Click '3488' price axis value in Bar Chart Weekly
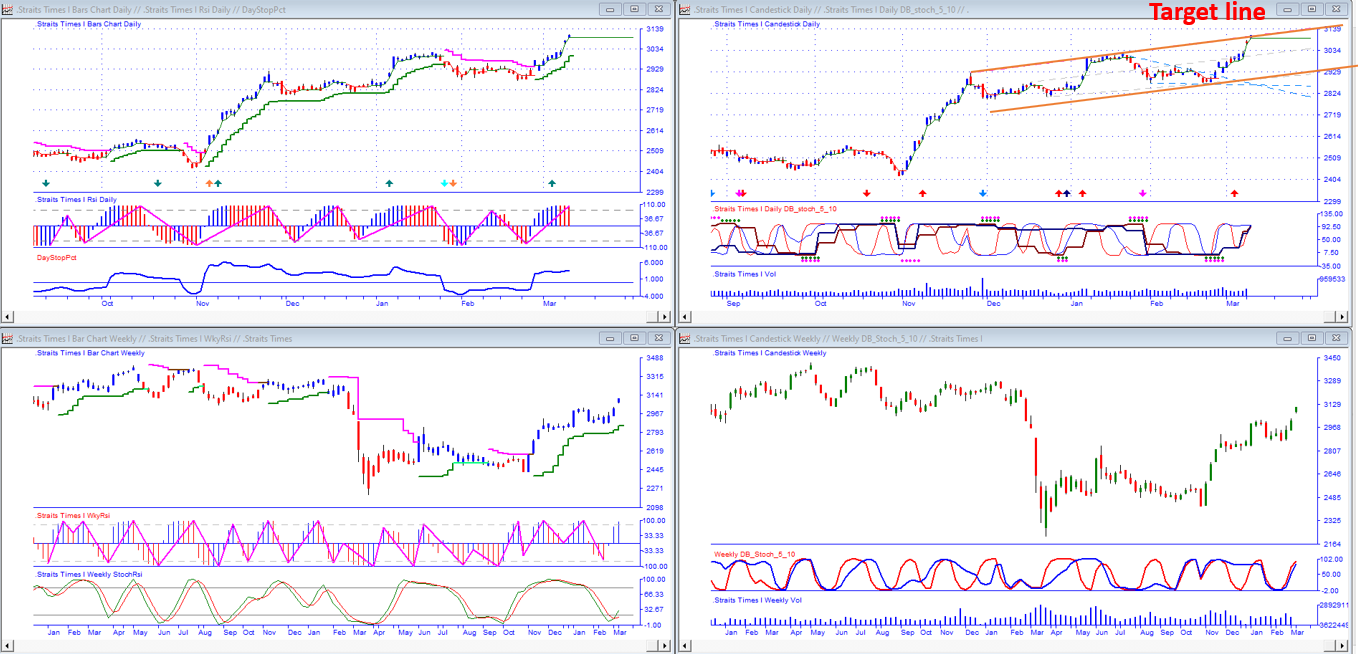Viewport: 1358px width, 654px height. tap(656, 358)
